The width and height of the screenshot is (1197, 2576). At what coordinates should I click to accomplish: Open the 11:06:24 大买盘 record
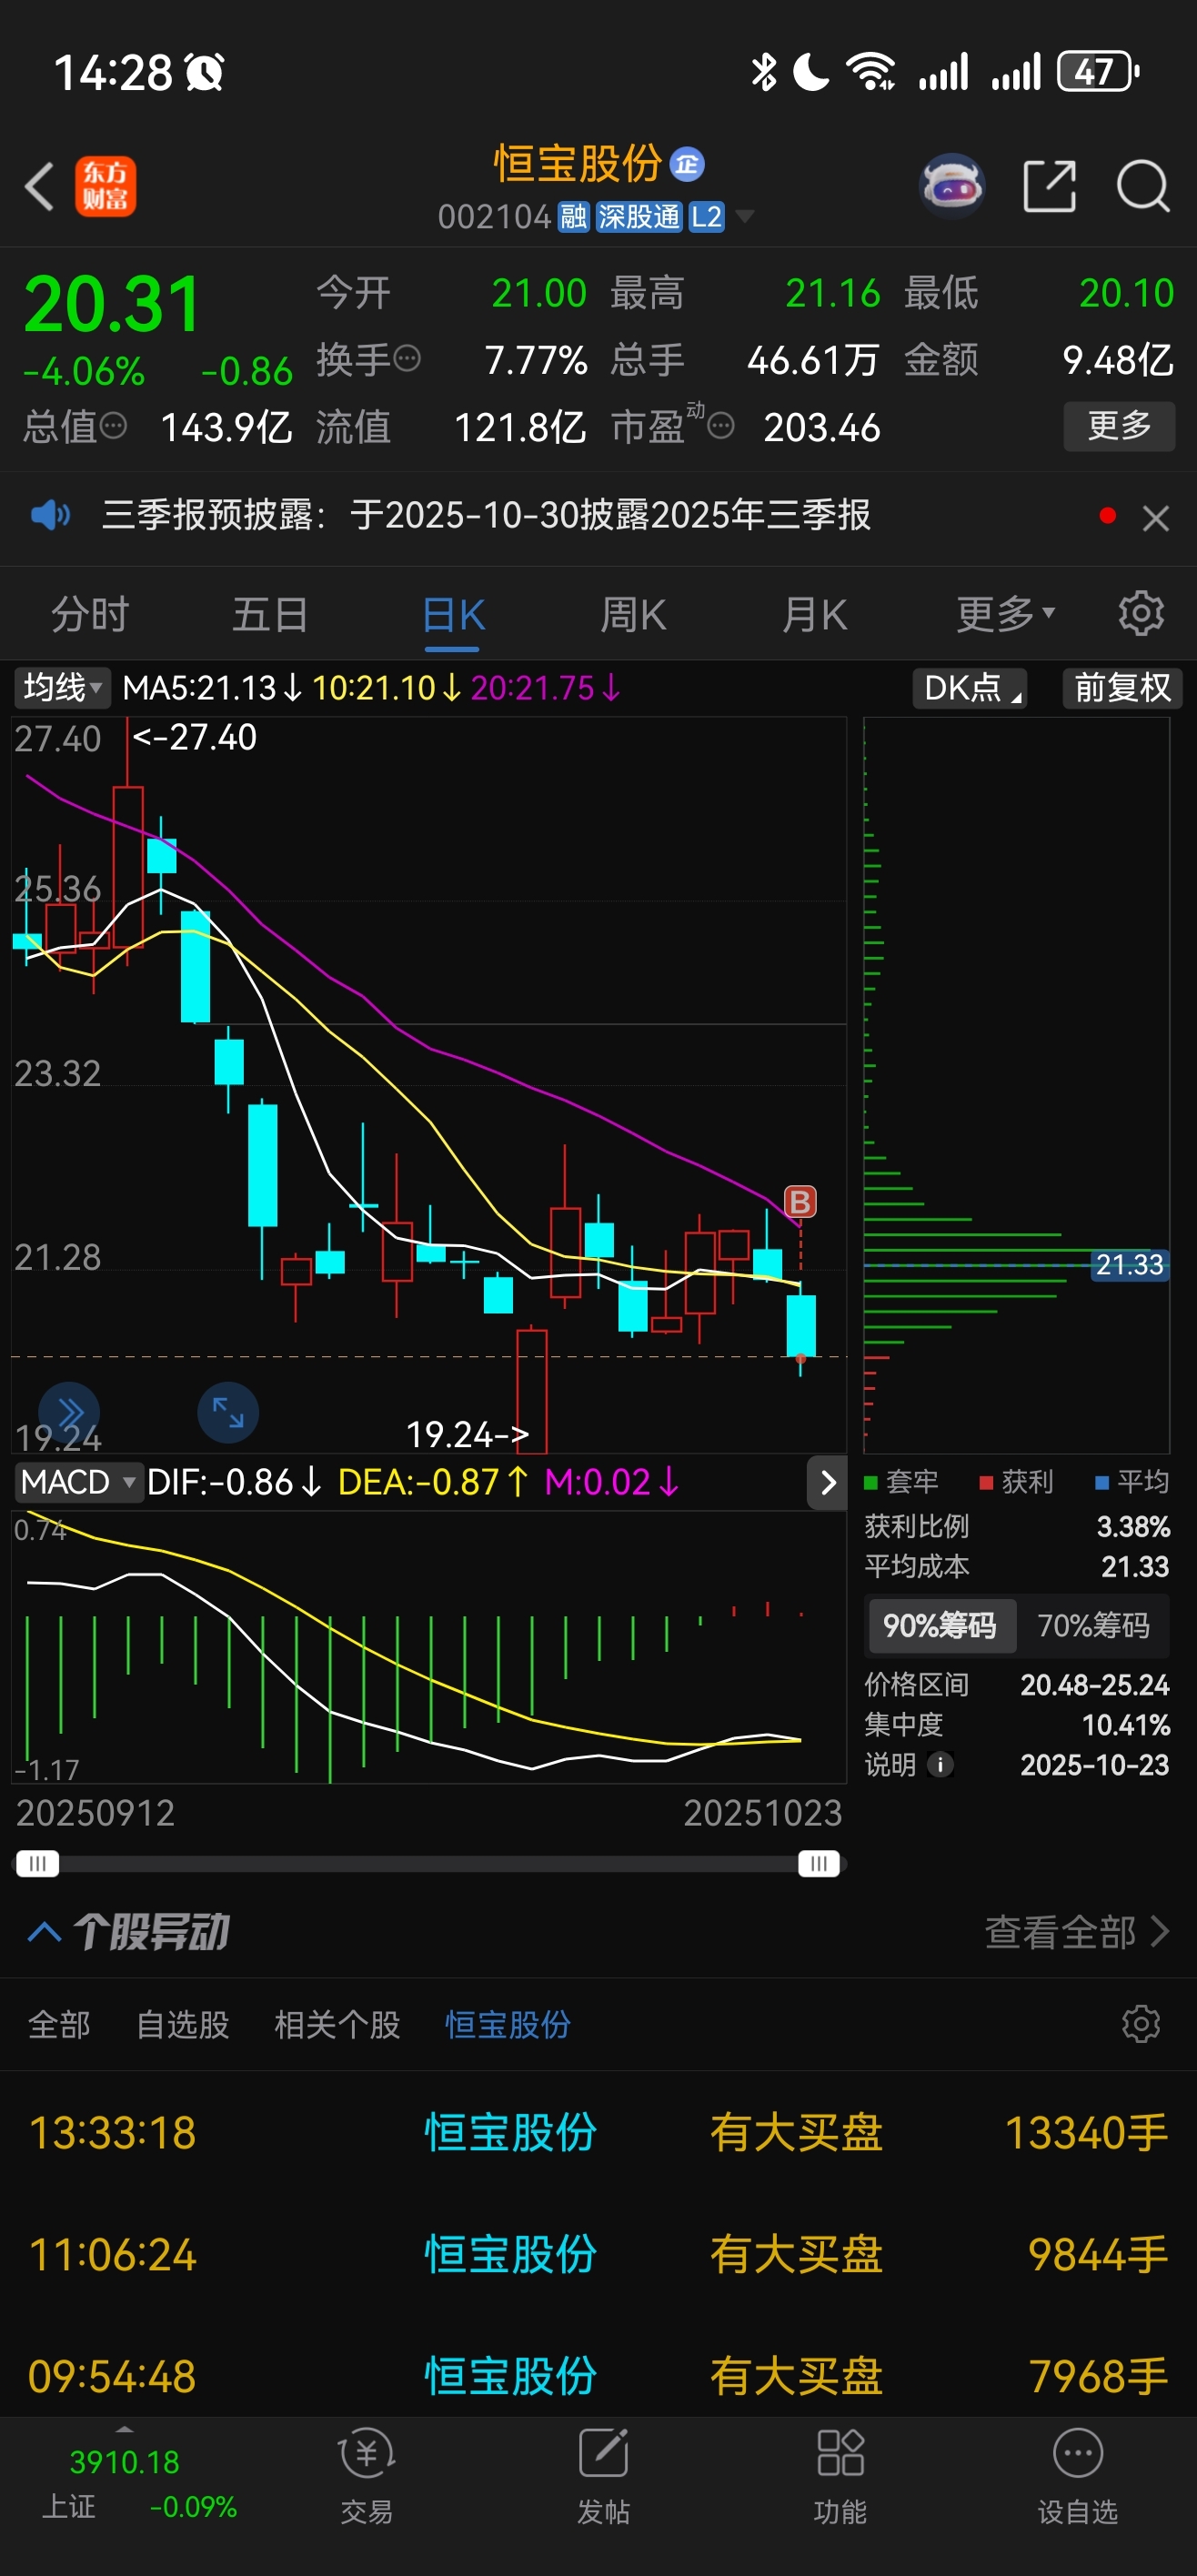pos(598,2256)
